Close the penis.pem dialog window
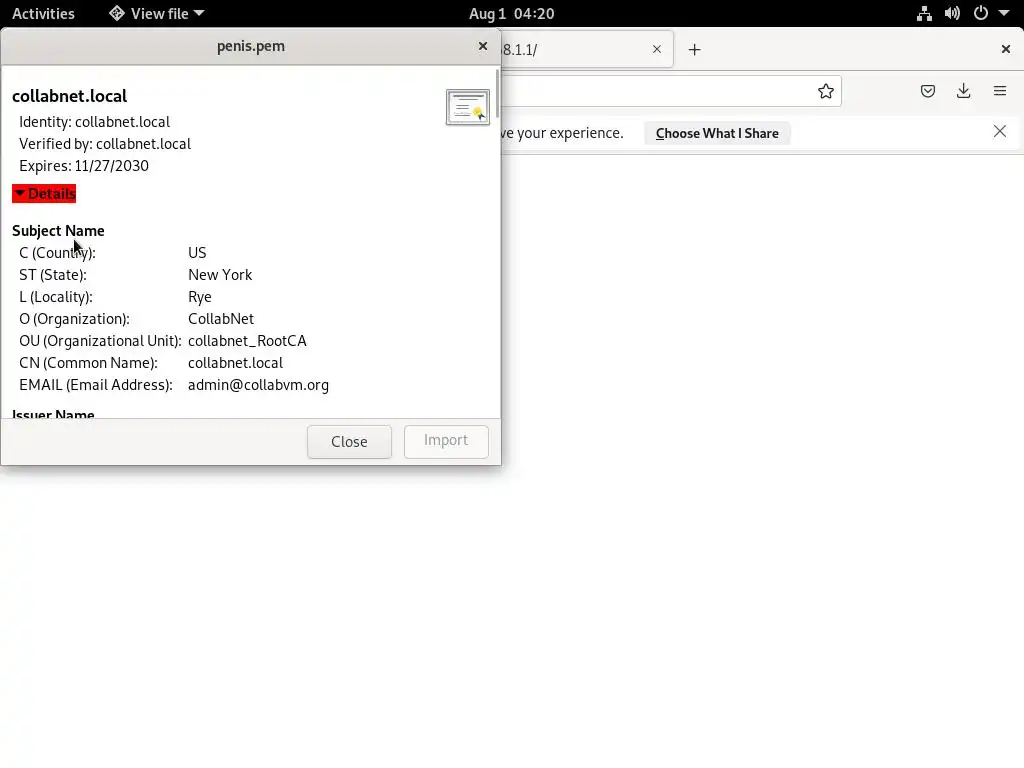This screenshot has height=768, width=1024. [x=483, y=46]
